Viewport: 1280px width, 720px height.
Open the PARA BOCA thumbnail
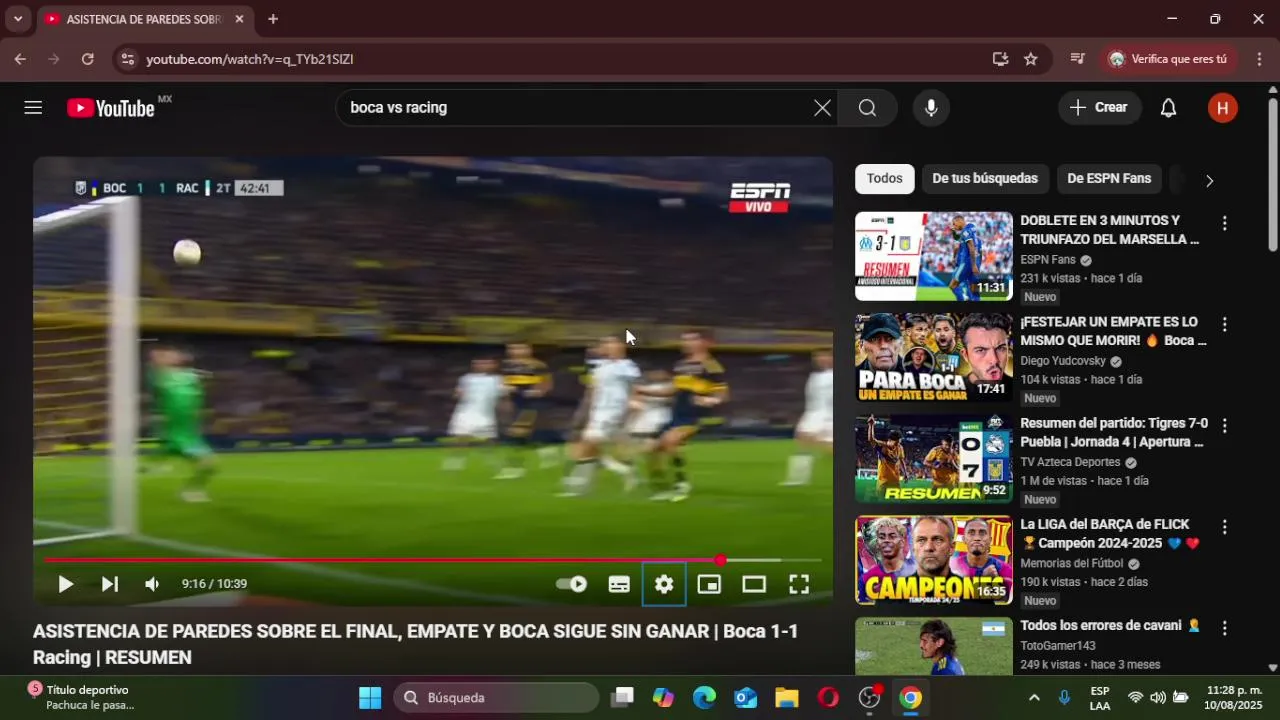pyautogui.click(x=934, y=358)
